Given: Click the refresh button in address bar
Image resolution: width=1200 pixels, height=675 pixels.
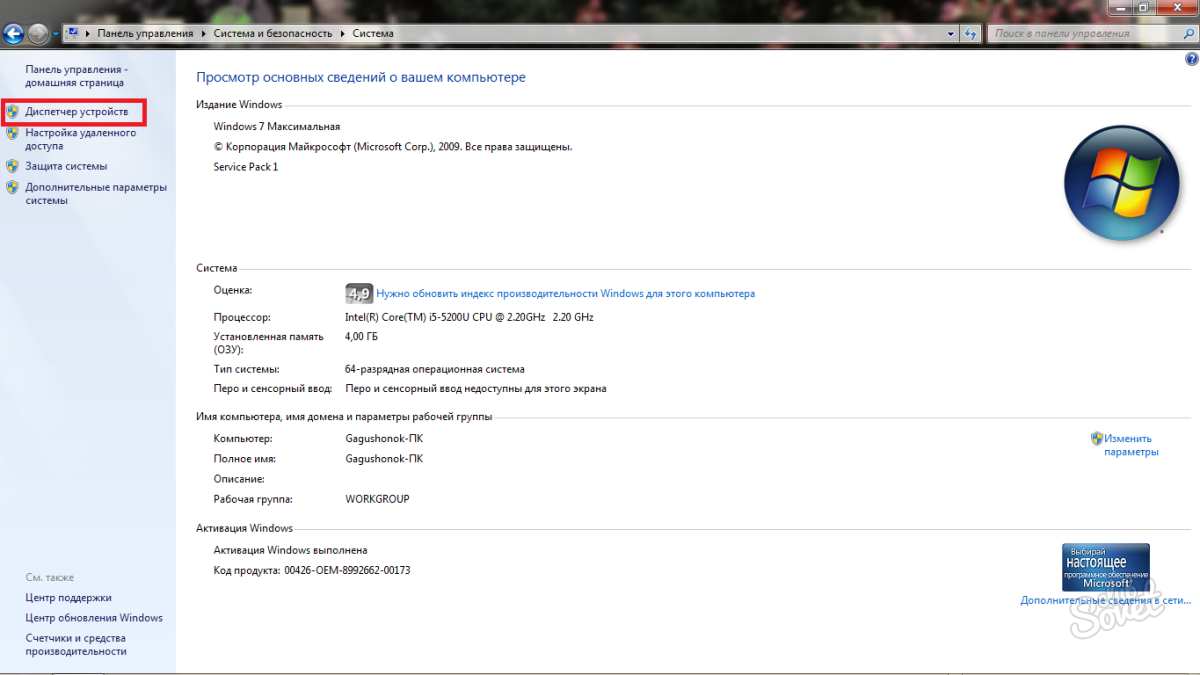Looking at the screenshot, I should (970, 34).
